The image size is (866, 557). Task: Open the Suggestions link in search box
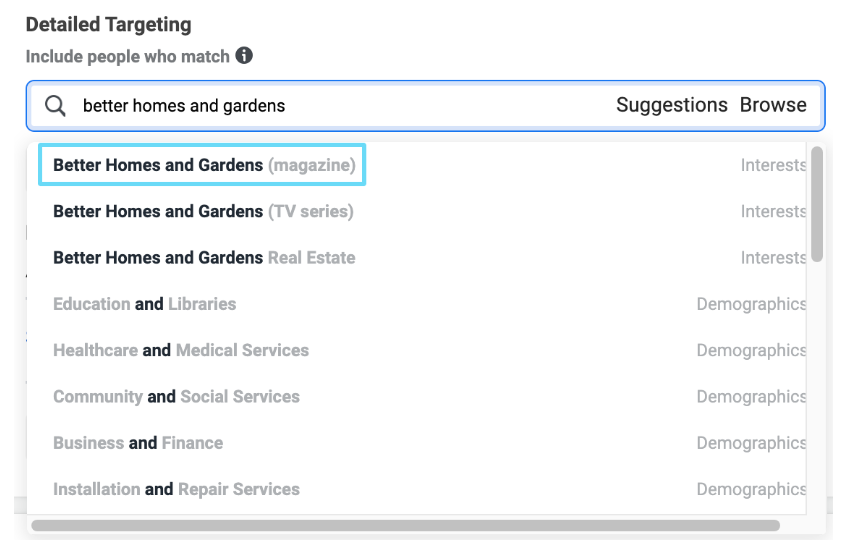click(x=672, y=105)
